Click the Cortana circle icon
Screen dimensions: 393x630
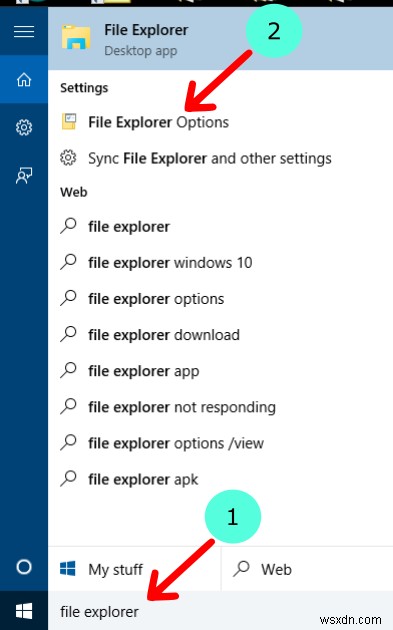coord(24,567)
